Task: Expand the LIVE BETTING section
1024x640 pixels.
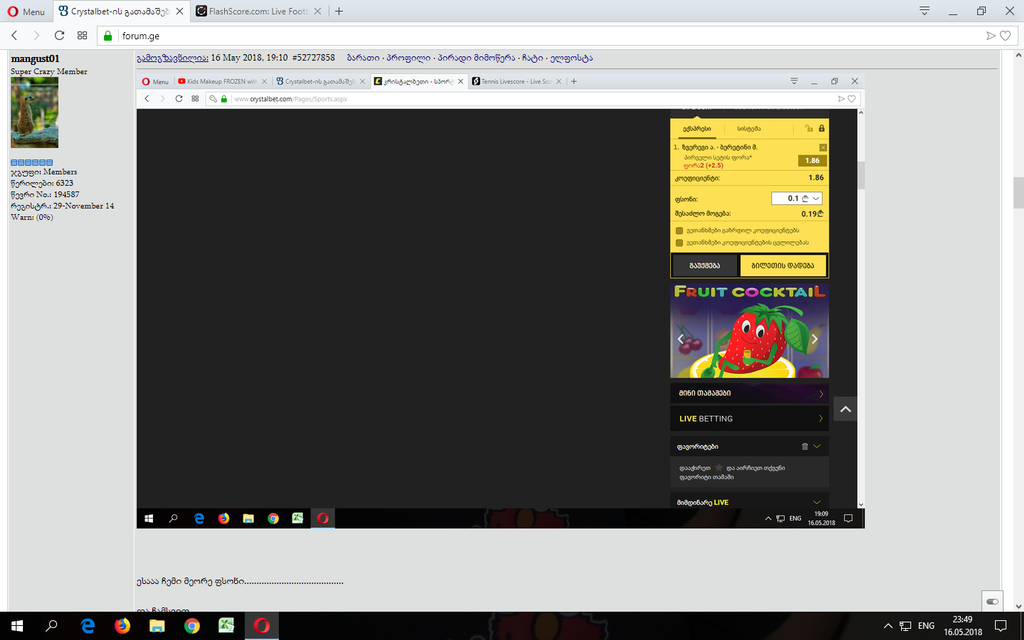Action: pos(750,419)
